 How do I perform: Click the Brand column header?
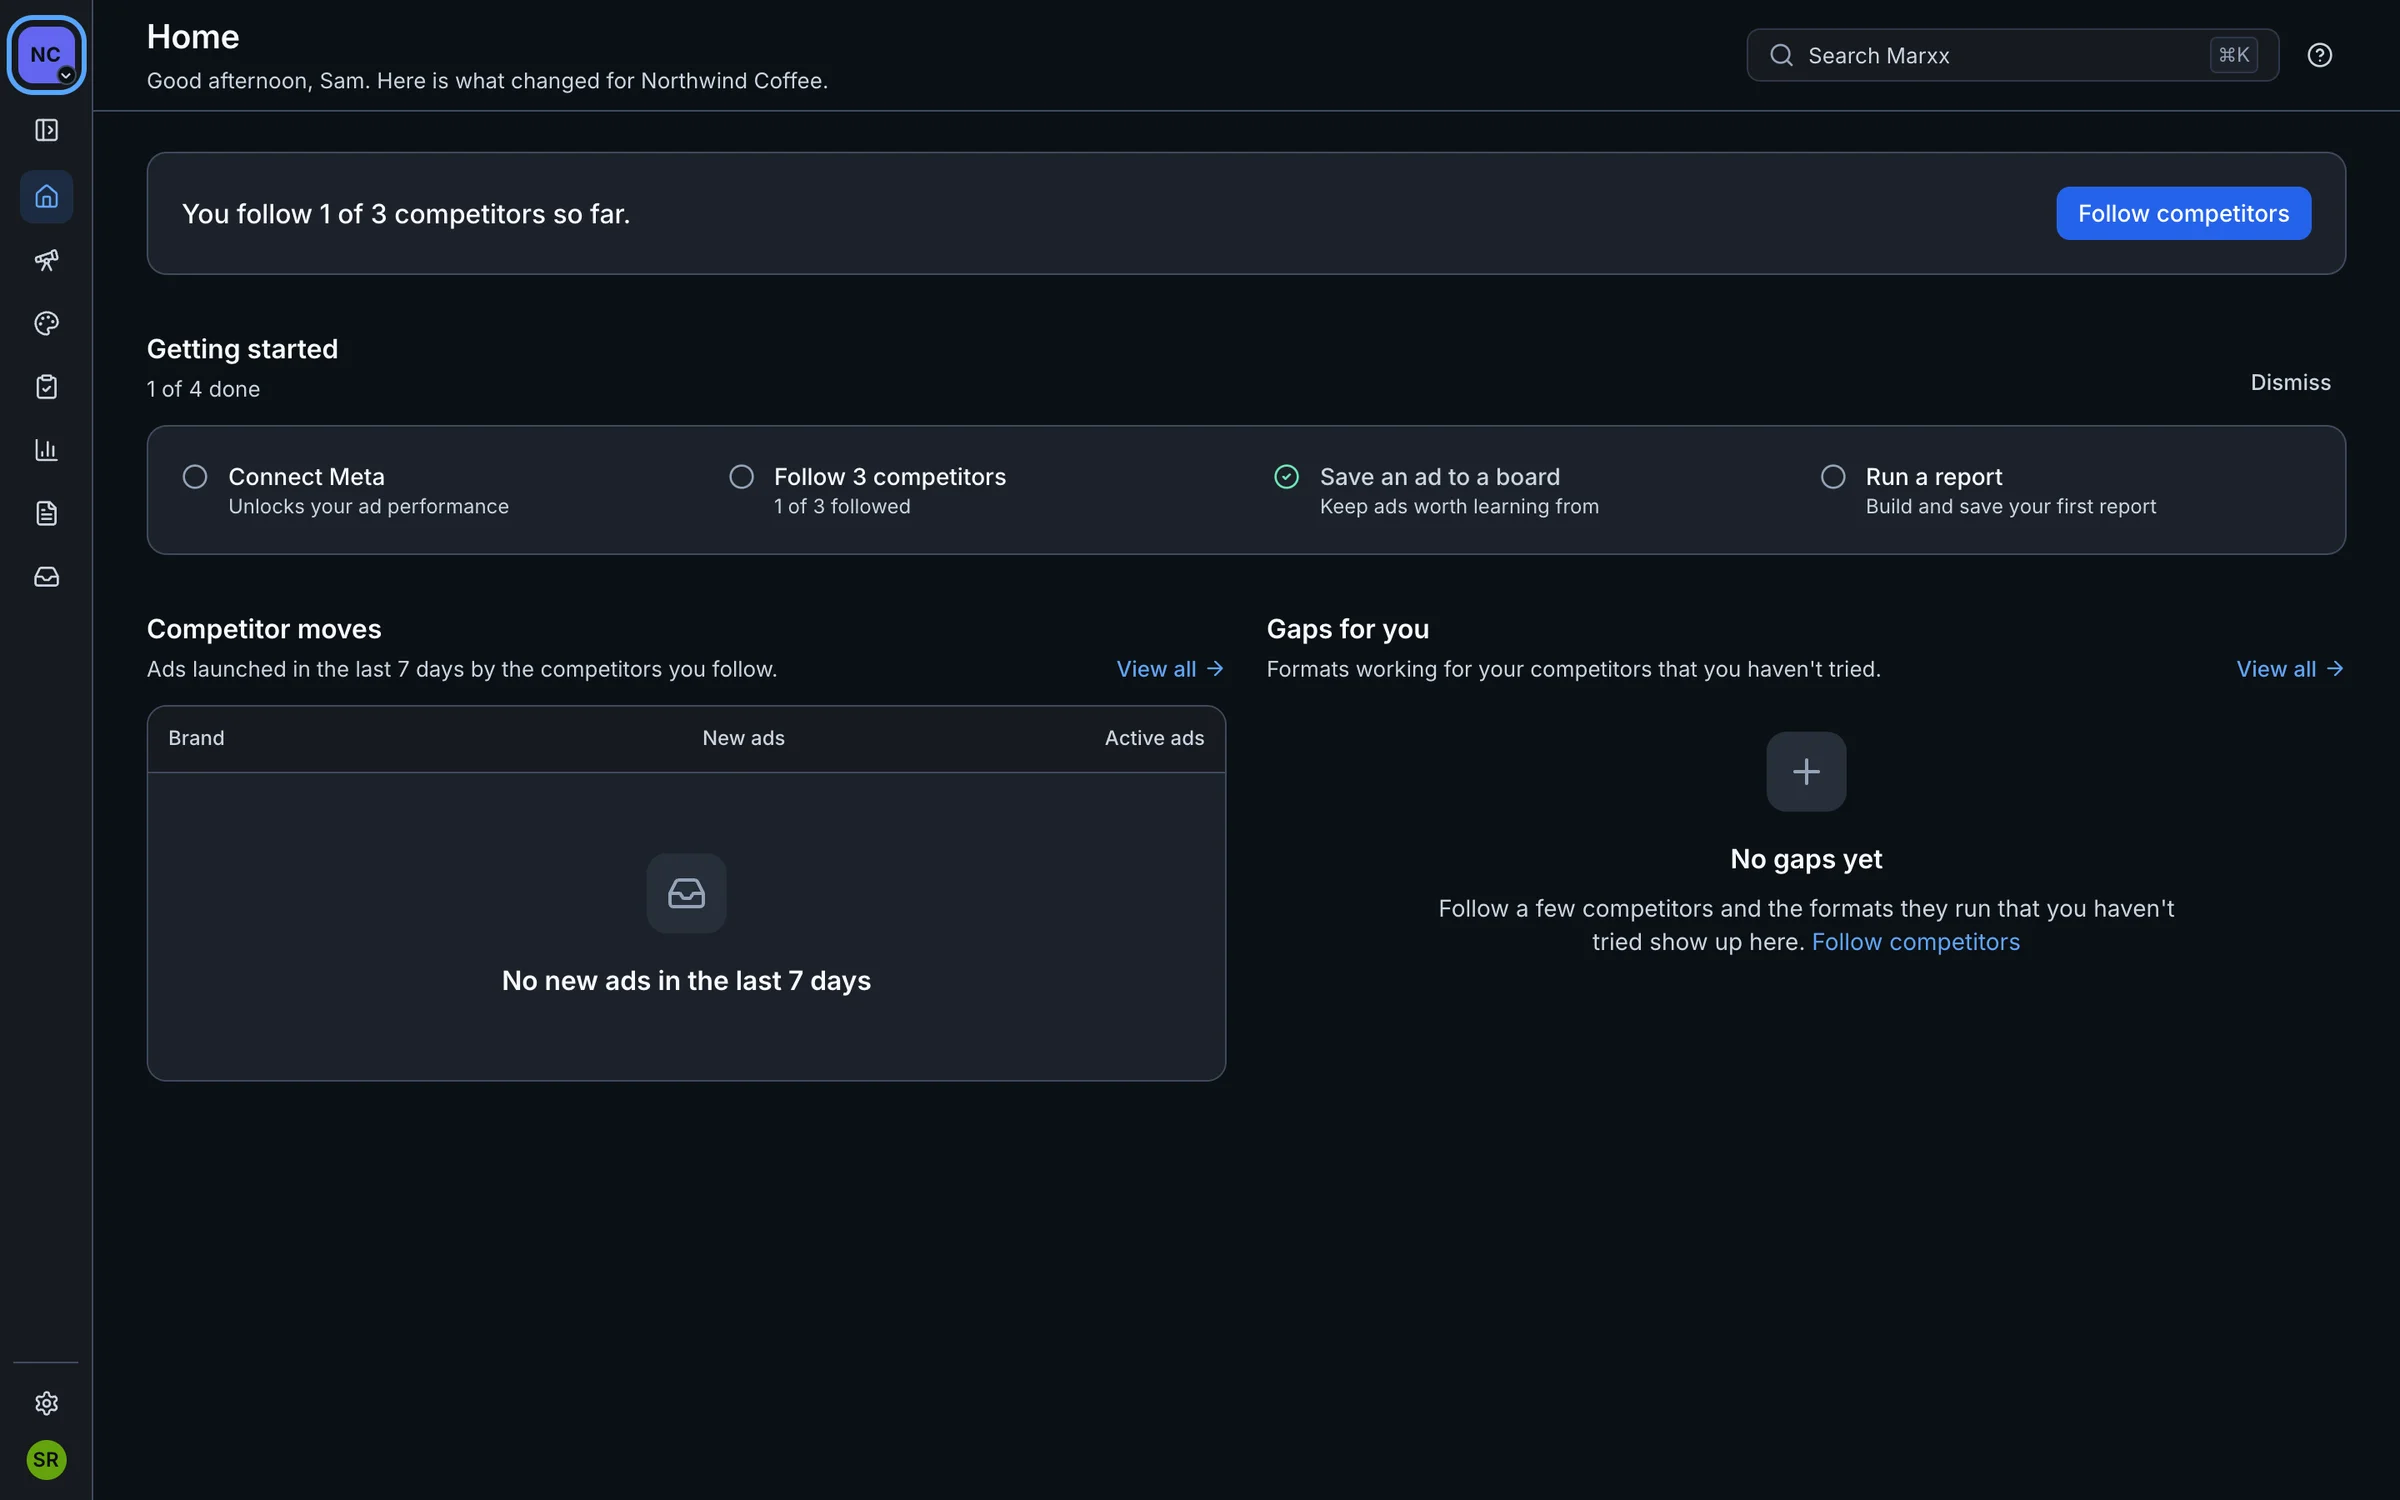(x=196, y=738)
